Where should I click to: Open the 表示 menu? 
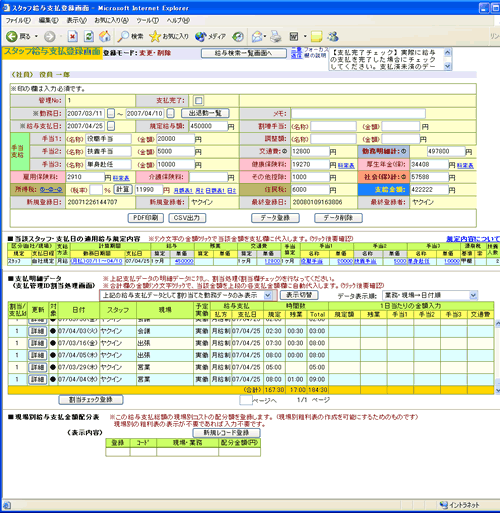(x=77, y=21)
